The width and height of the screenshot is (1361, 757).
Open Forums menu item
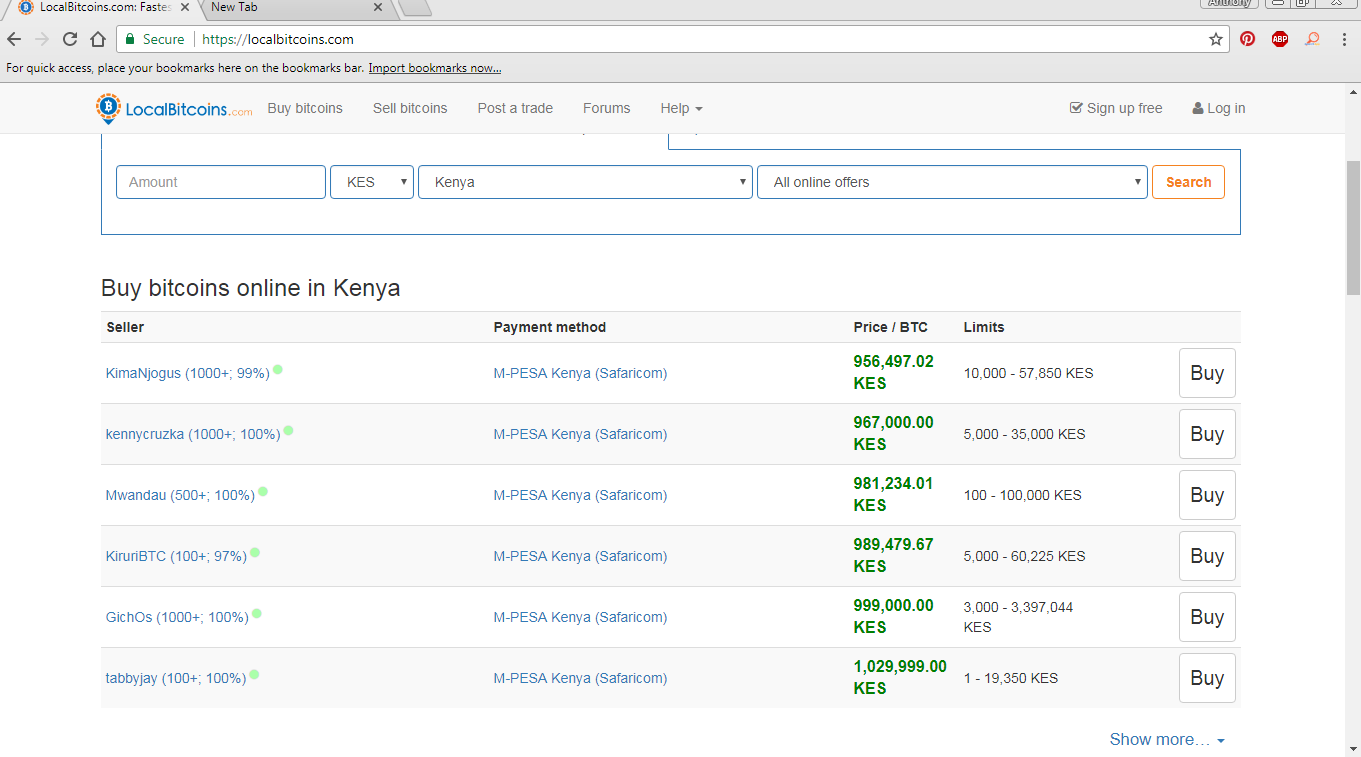pyautogui.click(x=607, y=108)
